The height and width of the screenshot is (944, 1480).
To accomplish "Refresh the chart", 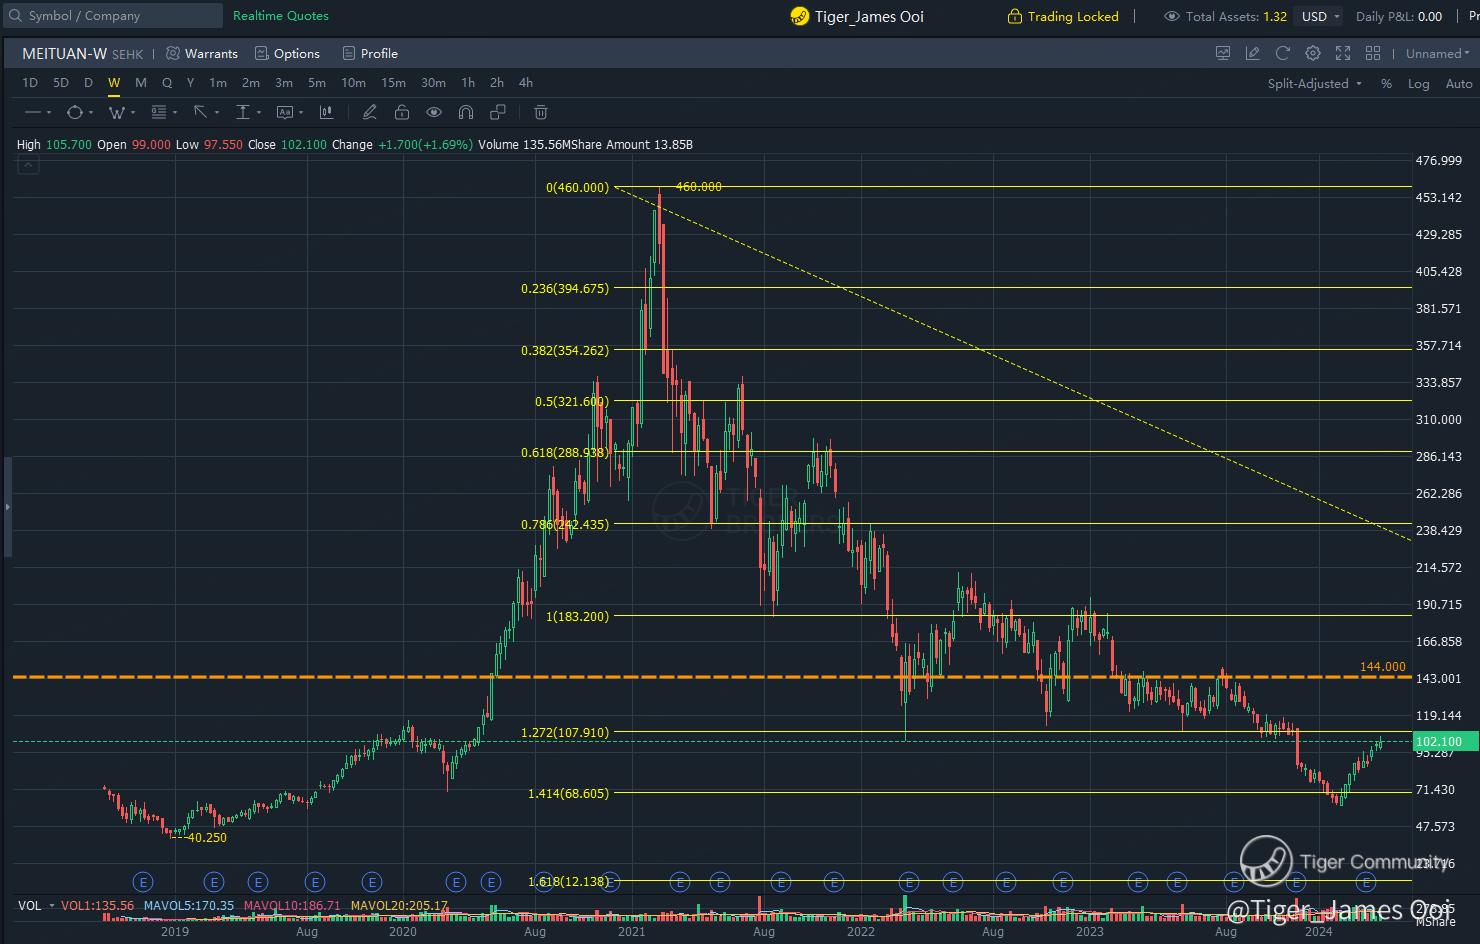I will point(1283,53).
